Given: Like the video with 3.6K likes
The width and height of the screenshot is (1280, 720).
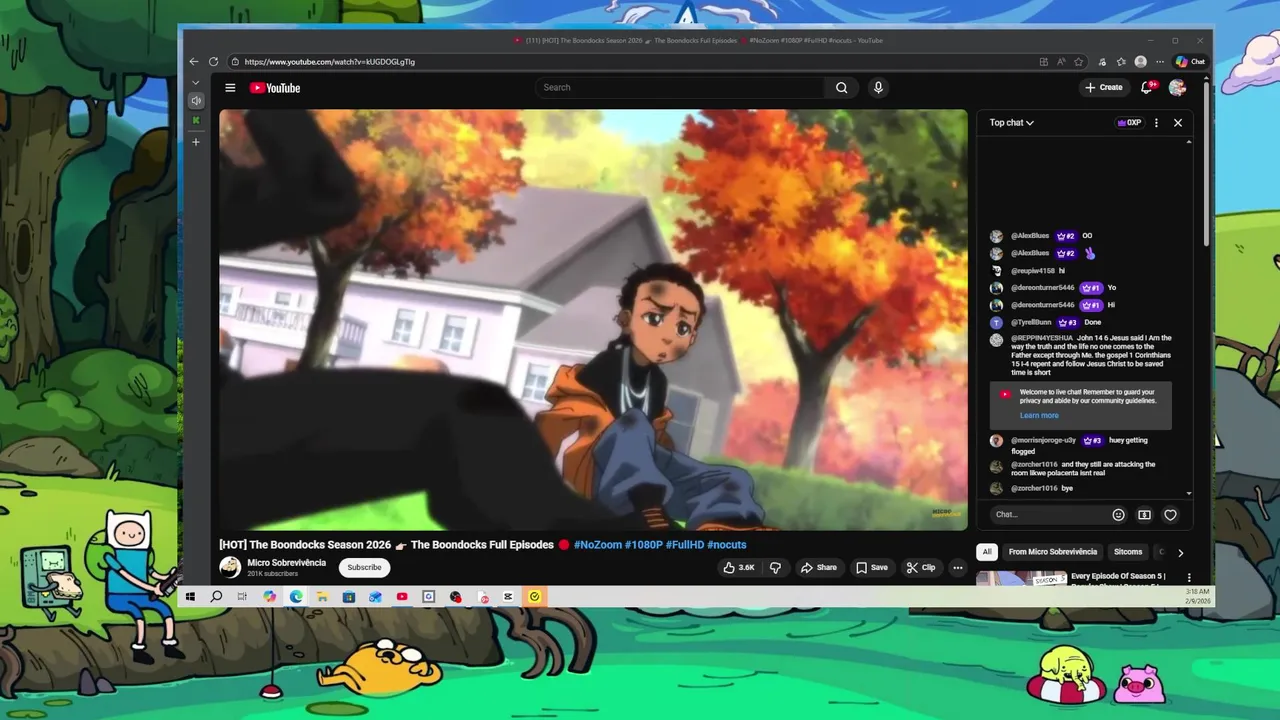Looking at the screenshot, I should (739, 567).
